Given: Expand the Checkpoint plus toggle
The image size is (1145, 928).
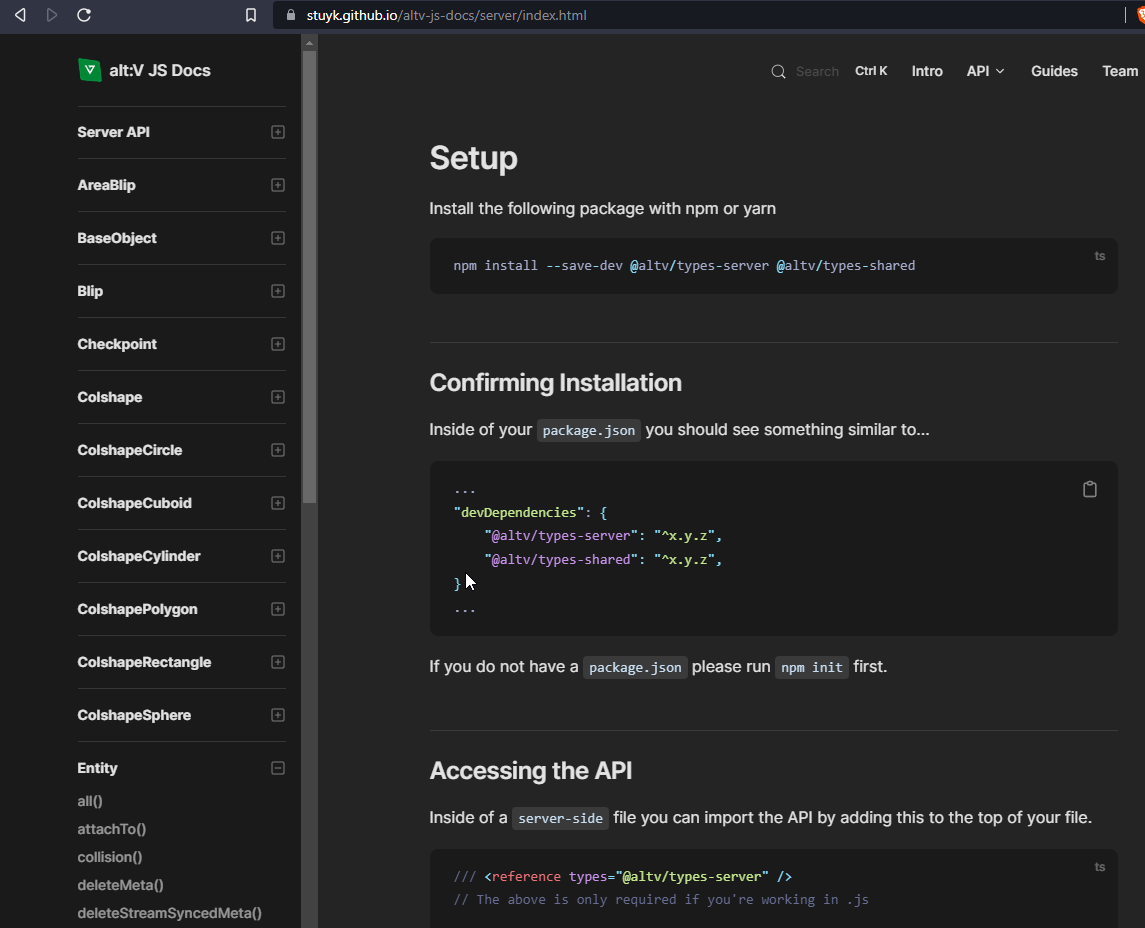Looking at the screenshot, I should pyautogui.click(x=278, y=344).
